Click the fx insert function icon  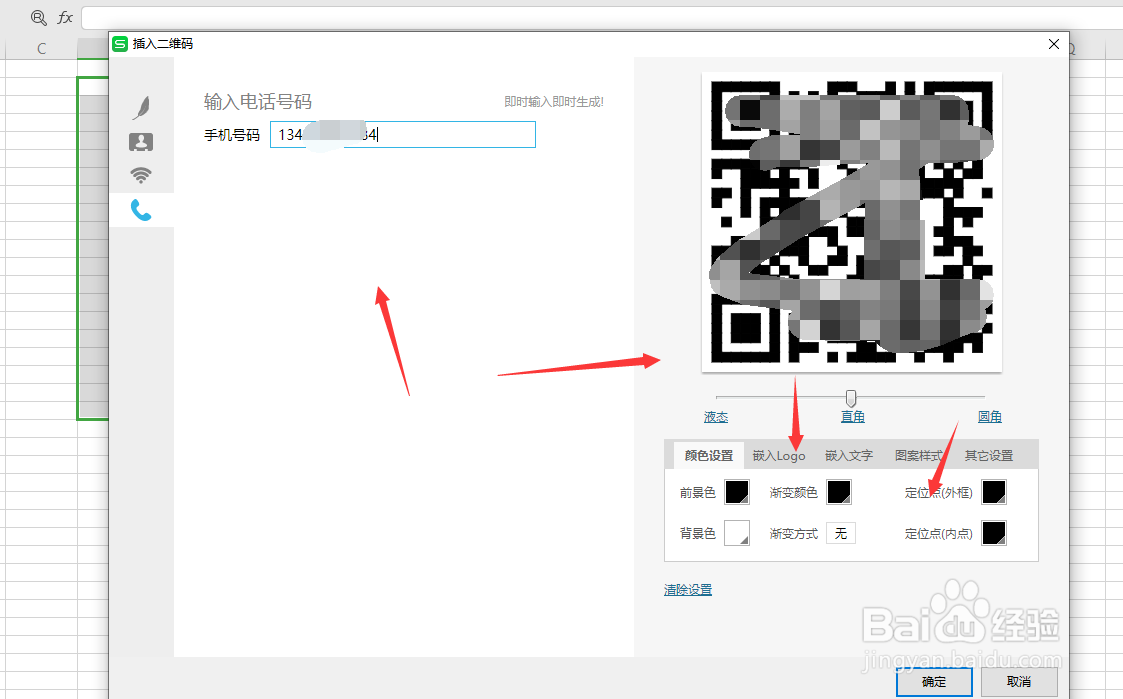pyautogui.click(x=65, y=18)
